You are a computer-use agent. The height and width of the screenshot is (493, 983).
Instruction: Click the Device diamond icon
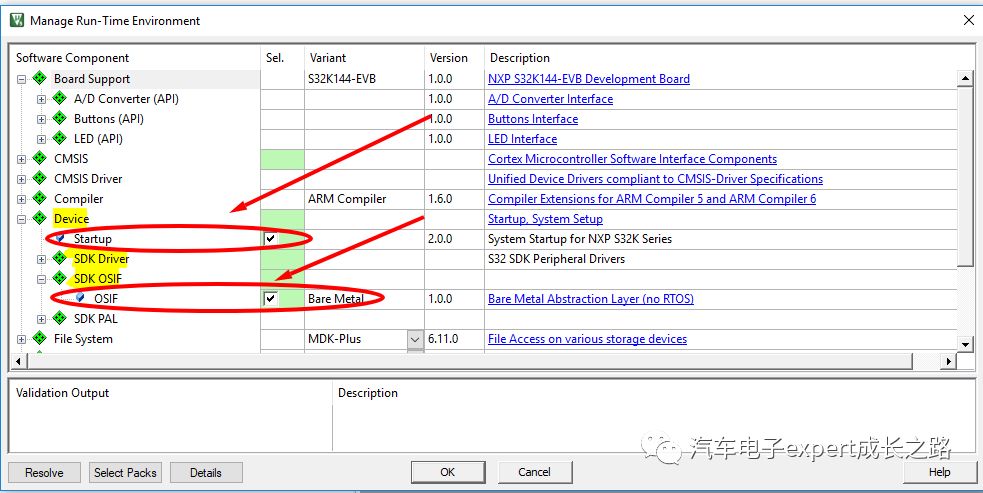[39, 218]
